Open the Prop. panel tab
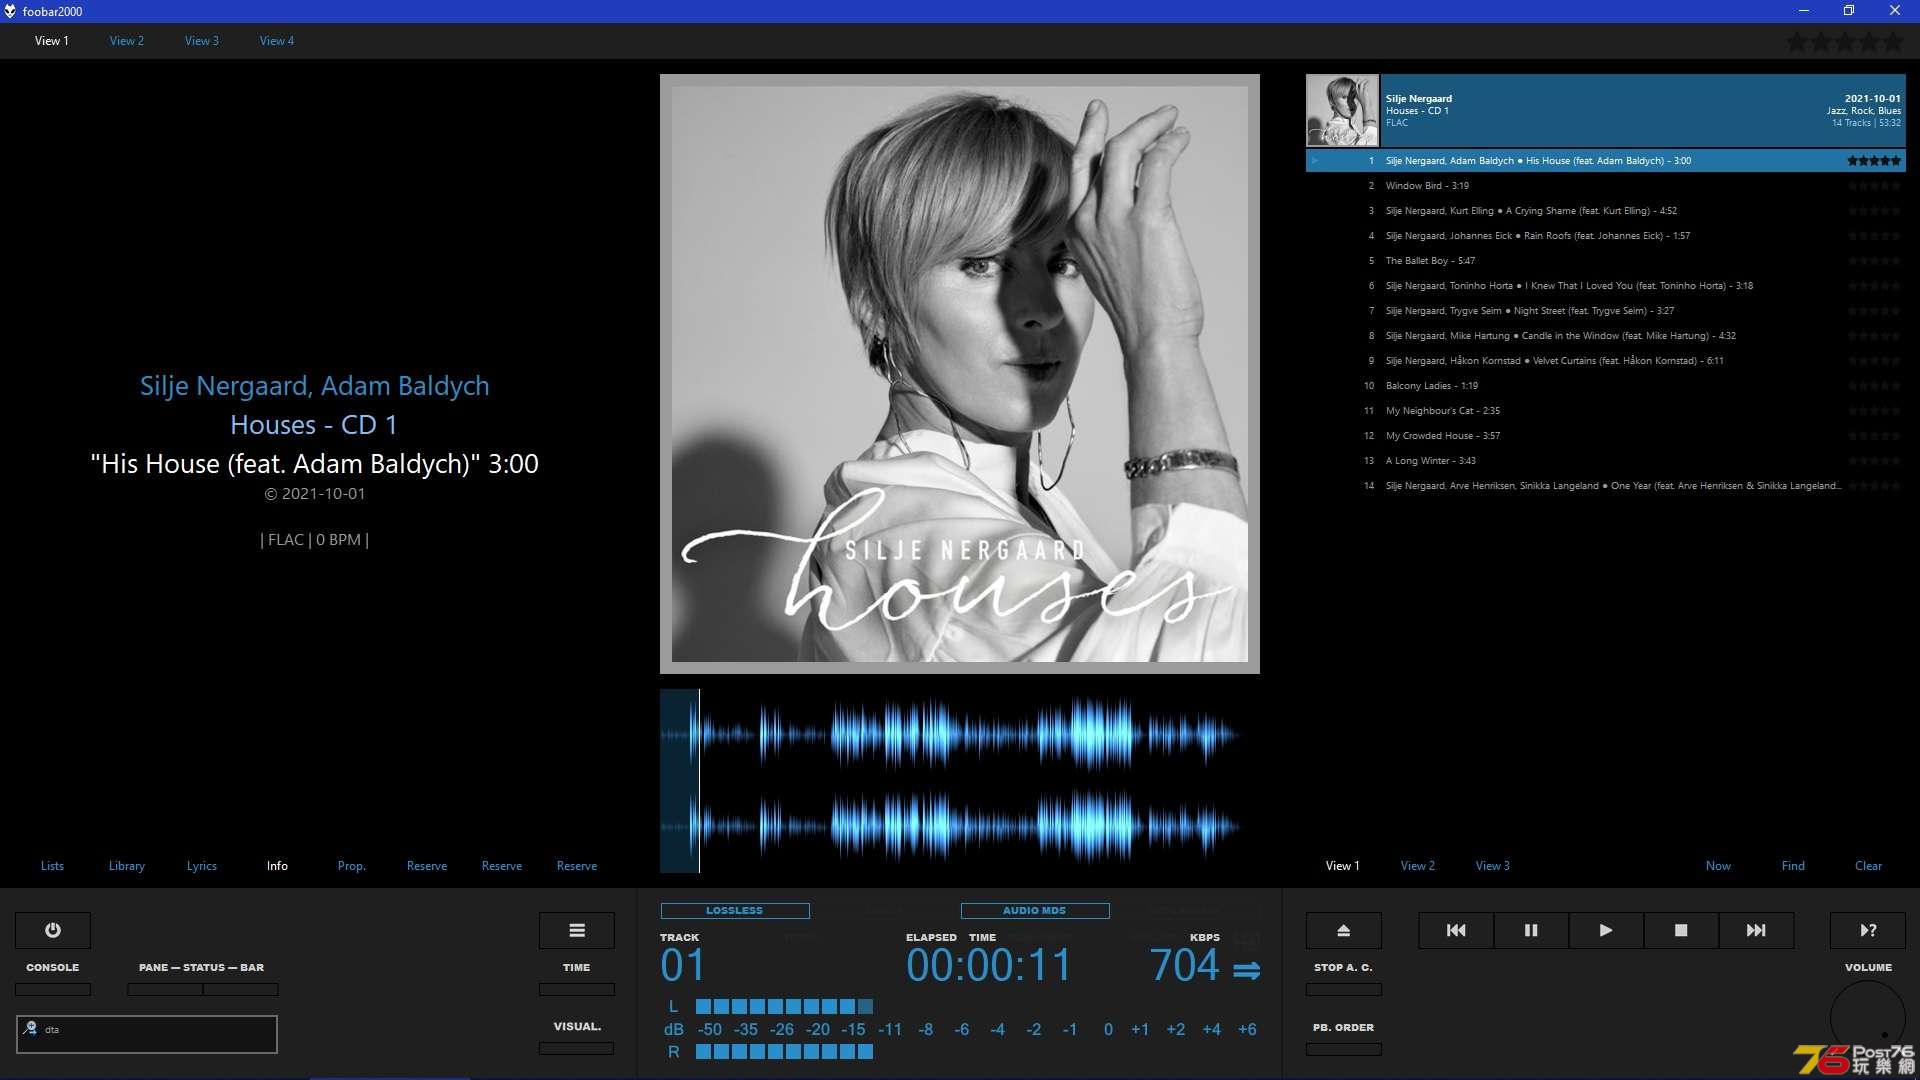The image size is (1920, 1080). click(x=352, y=866)
